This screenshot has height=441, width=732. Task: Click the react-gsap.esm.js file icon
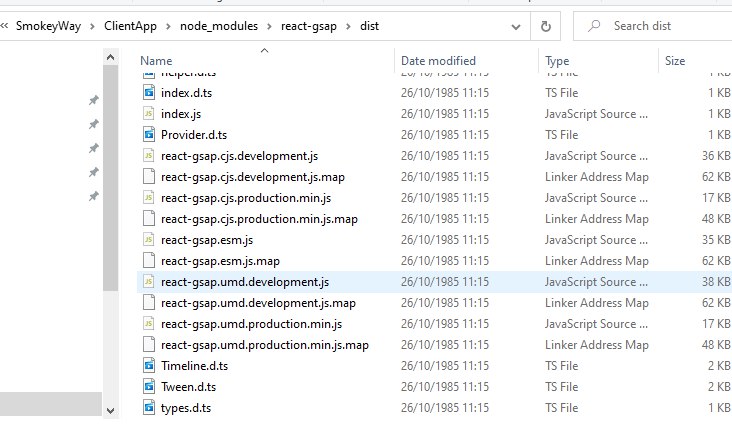[148, 239]
